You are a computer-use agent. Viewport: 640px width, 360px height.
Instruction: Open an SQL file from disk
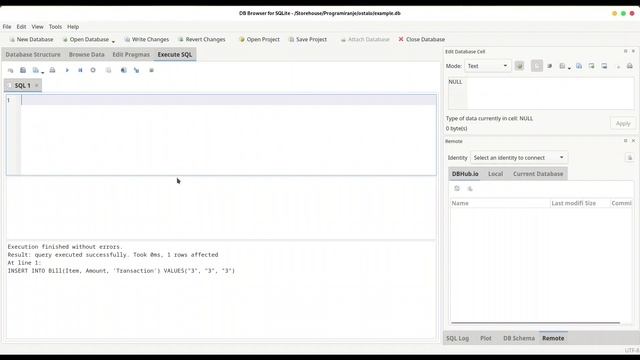tap(23, 70)
